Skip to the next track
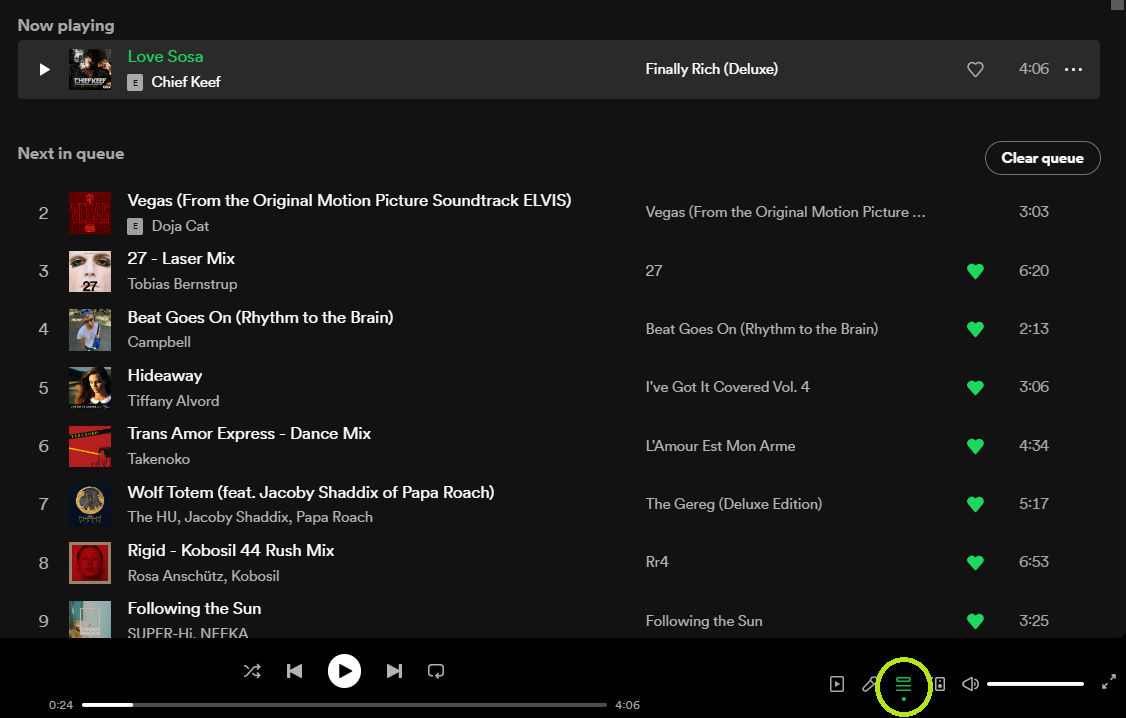This screenshot has width=1126, height=718. (394, 671)
